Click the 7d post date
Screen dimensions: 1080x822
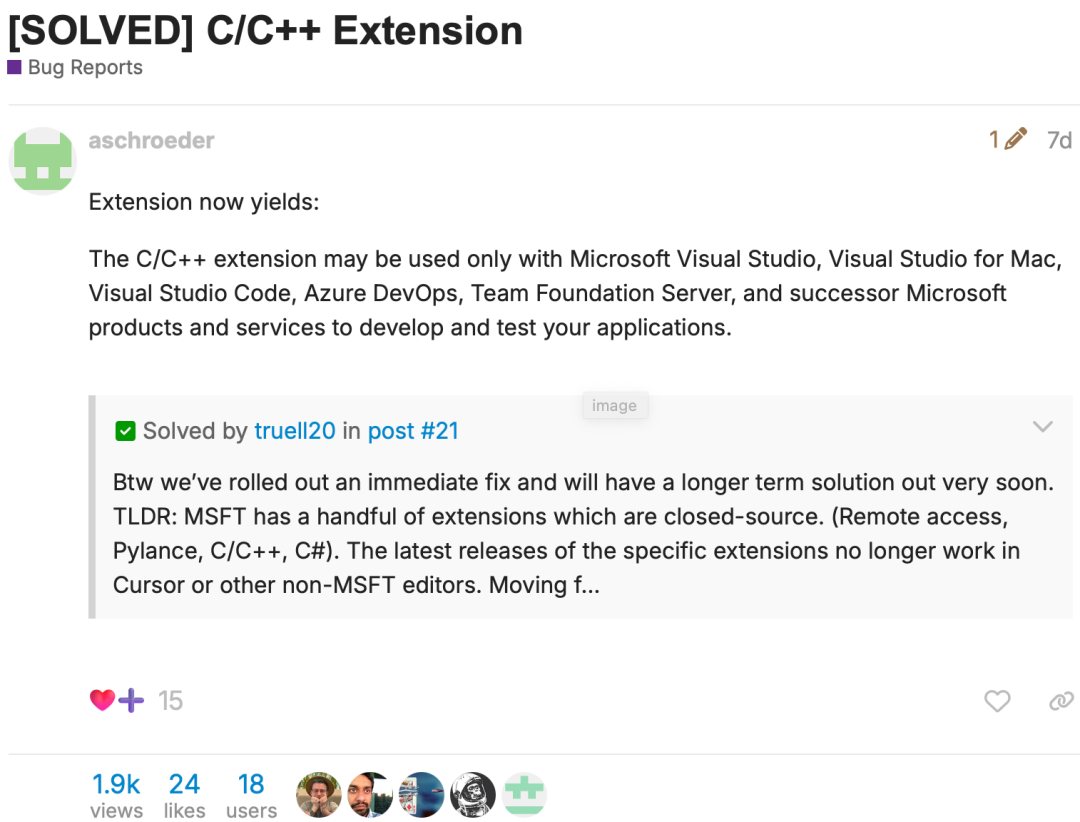(1059, 141)
